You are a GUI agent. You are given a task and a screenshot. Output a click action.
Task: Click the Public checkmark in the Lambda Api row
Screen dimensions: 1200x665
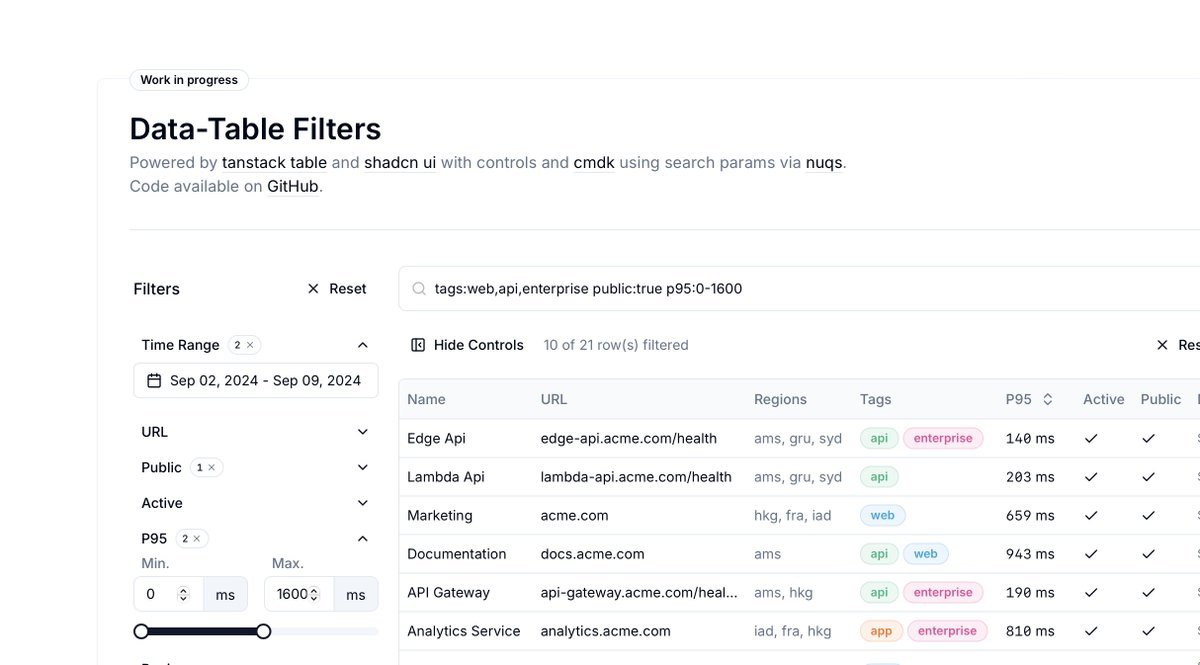[x=1149, y=477]
